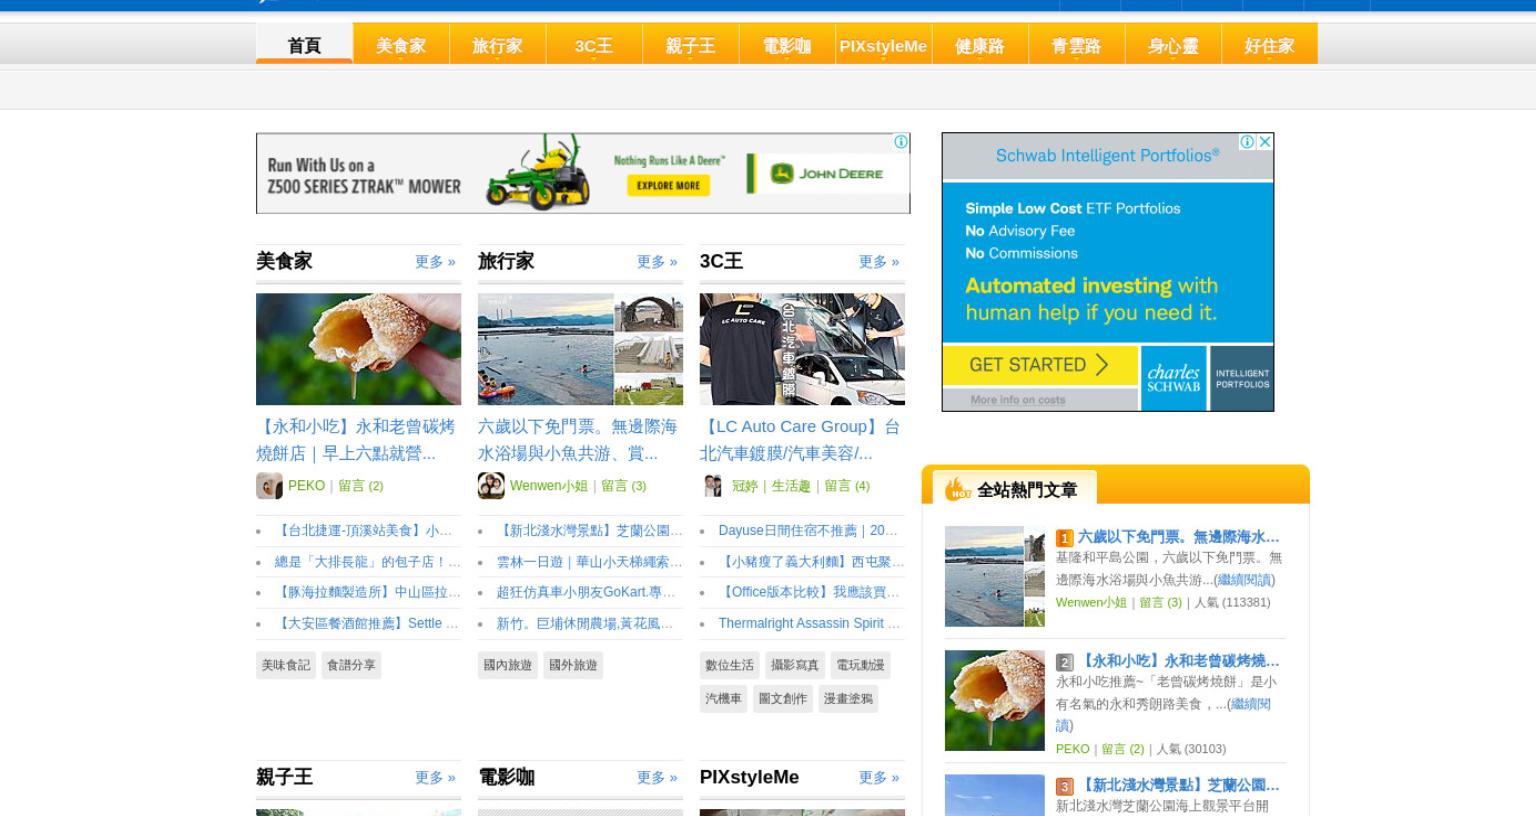1536x816 pixels.
Task: Open the 電影咖 tab
Action: pyautogui.click(x=787, y=45)
